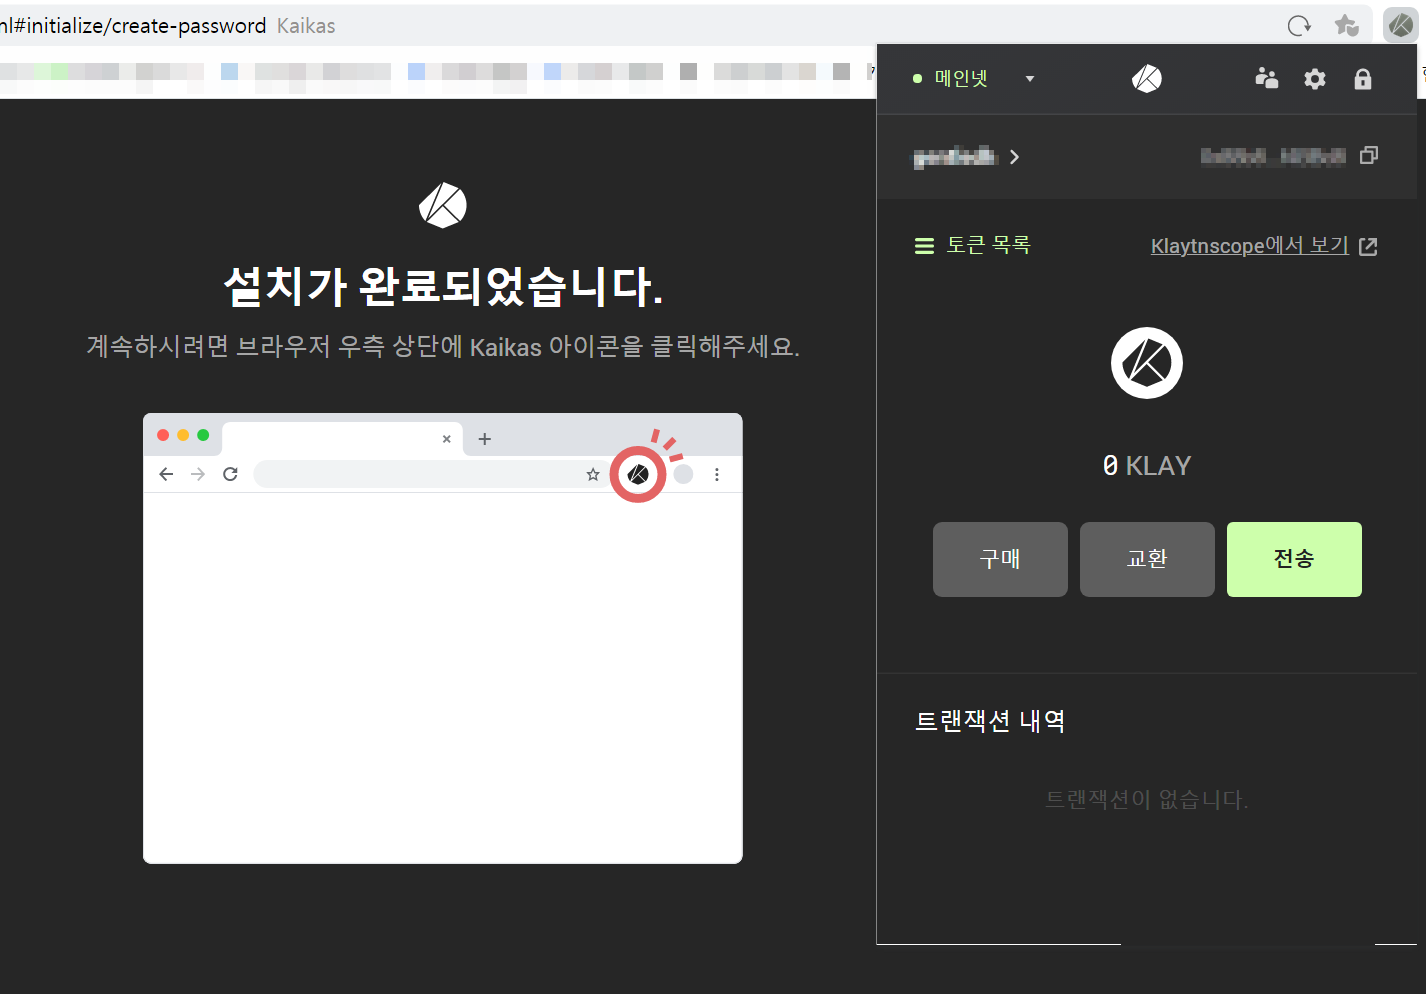1426x994 pixels.
Task: Lock the wallet with padlock icon
Action: pyautogui.click(x=1363, y=79)
